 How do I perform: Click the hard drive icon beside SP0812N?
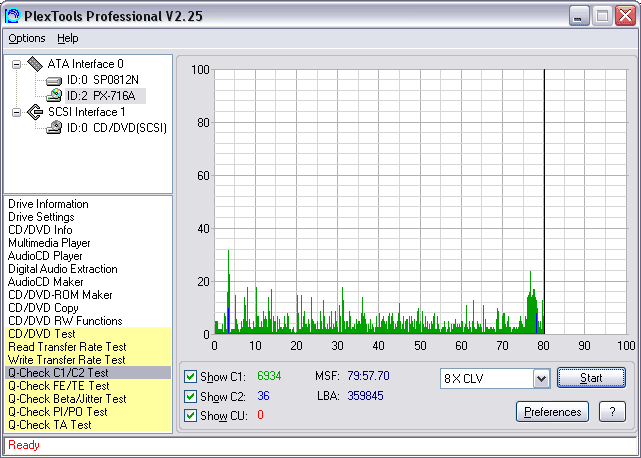coord(54,81)
